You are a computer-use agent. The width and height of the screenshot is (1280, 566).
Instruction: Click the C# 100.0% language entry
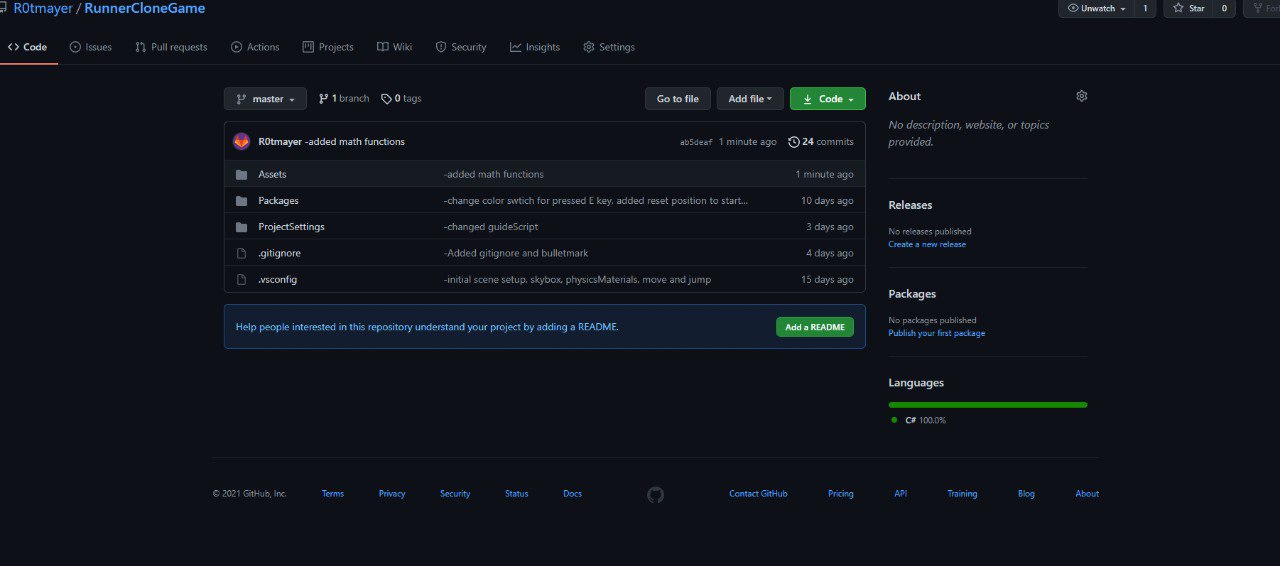pos(918,420)
